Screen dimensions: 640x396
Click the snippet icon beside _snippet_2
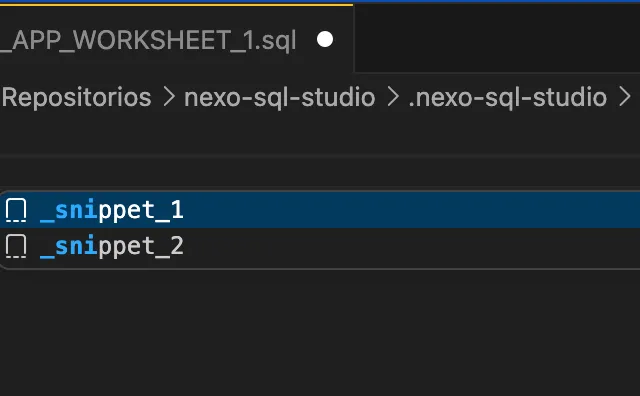(16, 246)
